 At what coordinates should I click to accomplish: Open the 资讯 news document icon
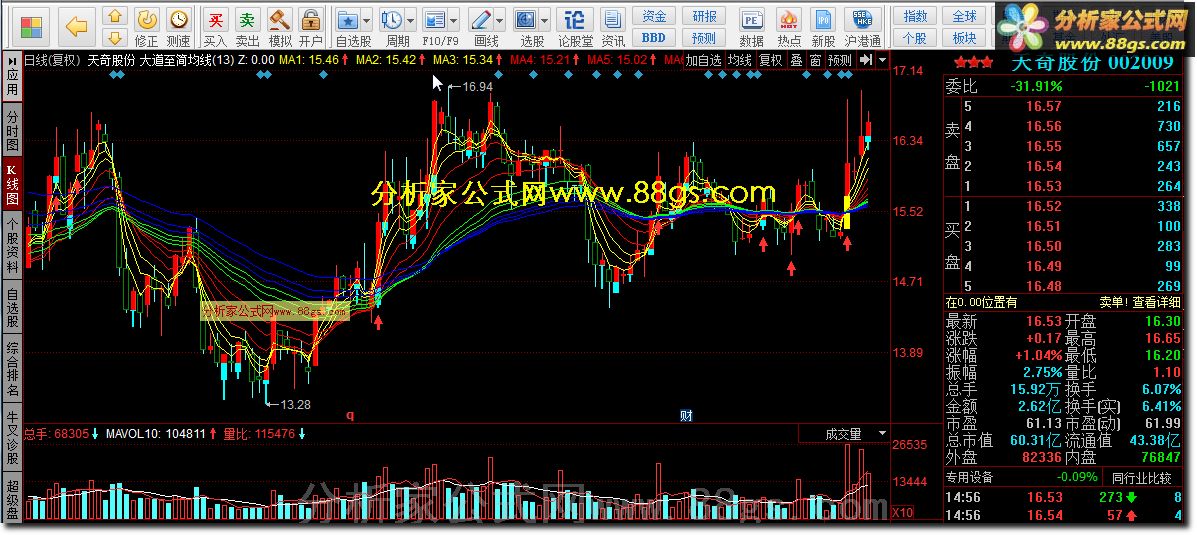[x=612, y=19]
